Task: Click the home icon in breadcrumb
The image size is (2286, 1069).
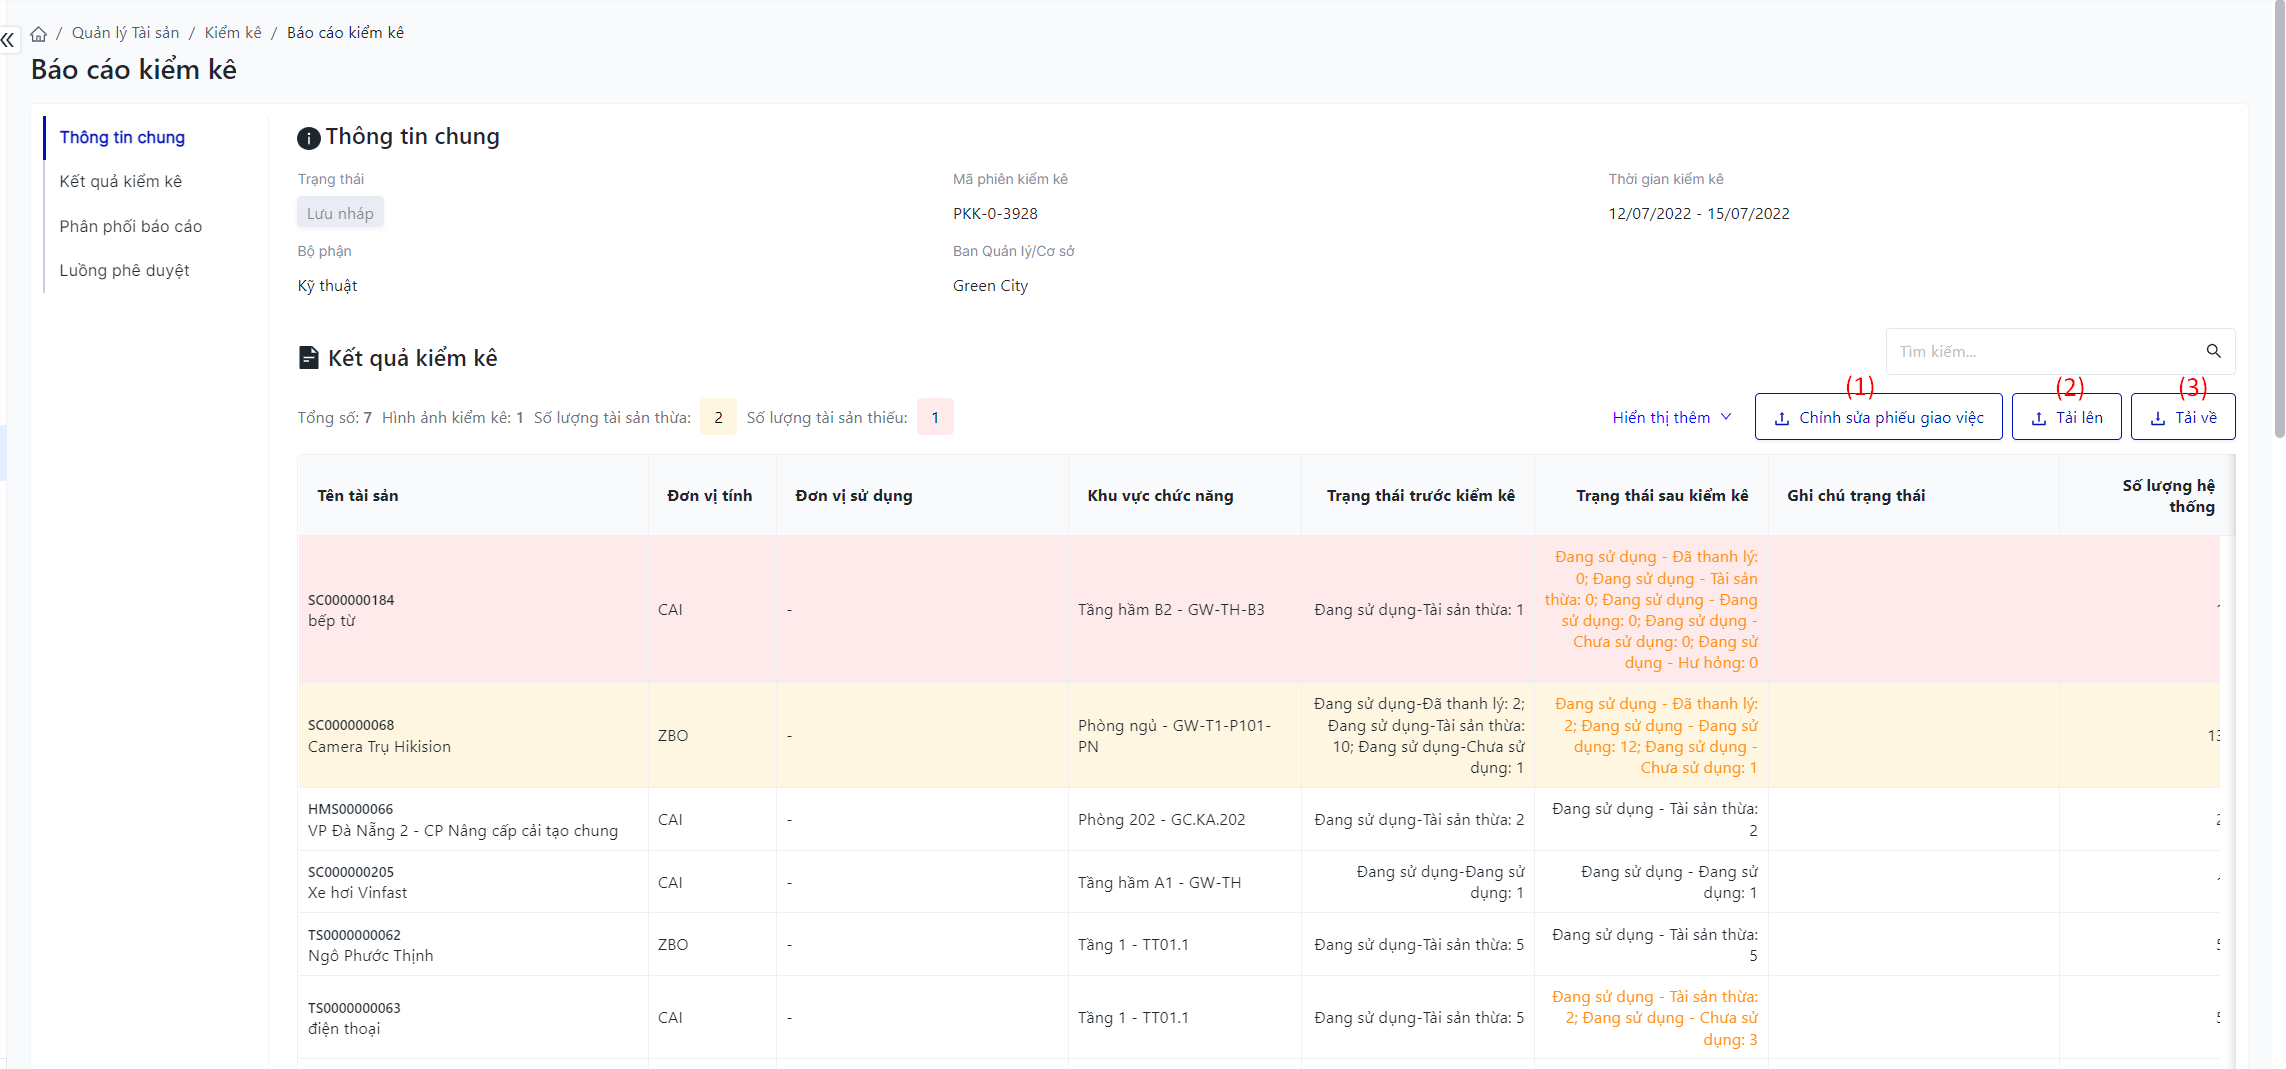Action: pyautogui.click(x=39, y=34)
